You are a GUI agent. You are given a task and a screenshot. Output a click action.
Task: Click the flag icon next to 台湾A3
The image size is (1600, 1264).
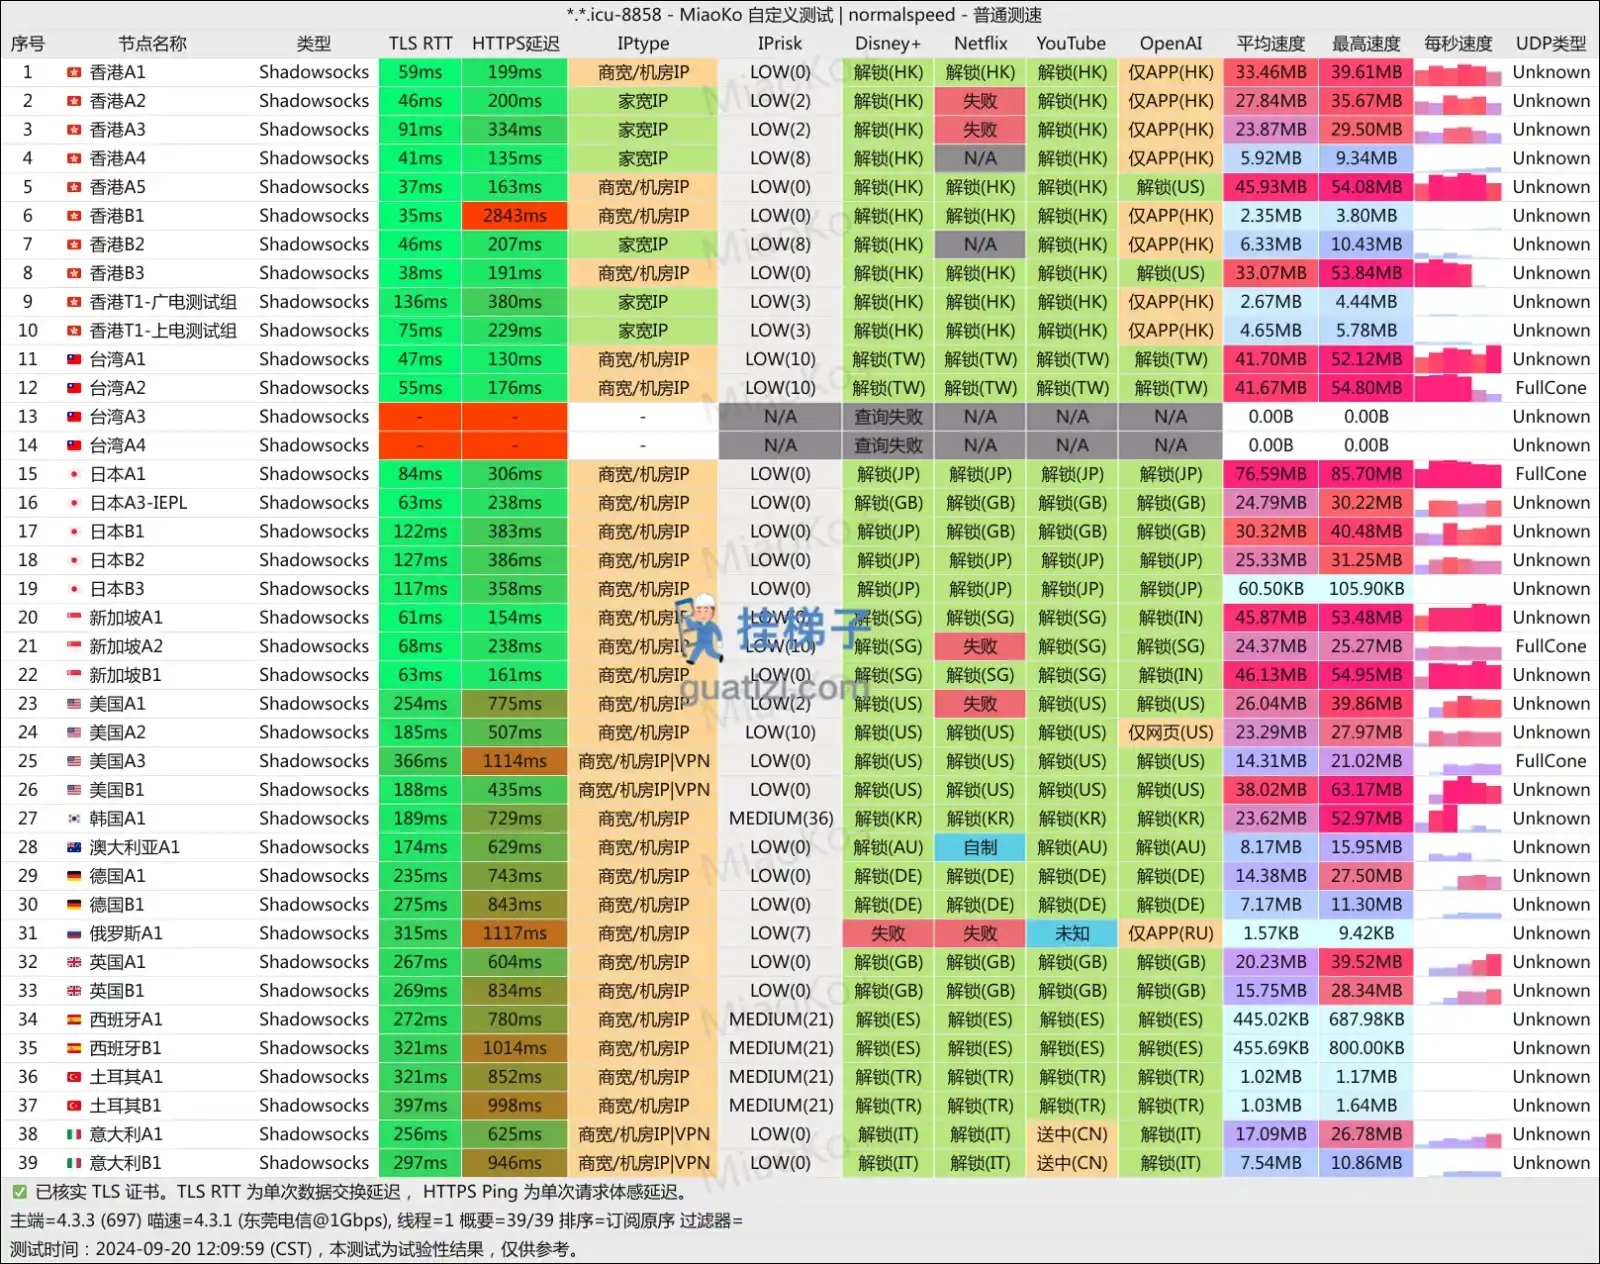coord(74,417)
